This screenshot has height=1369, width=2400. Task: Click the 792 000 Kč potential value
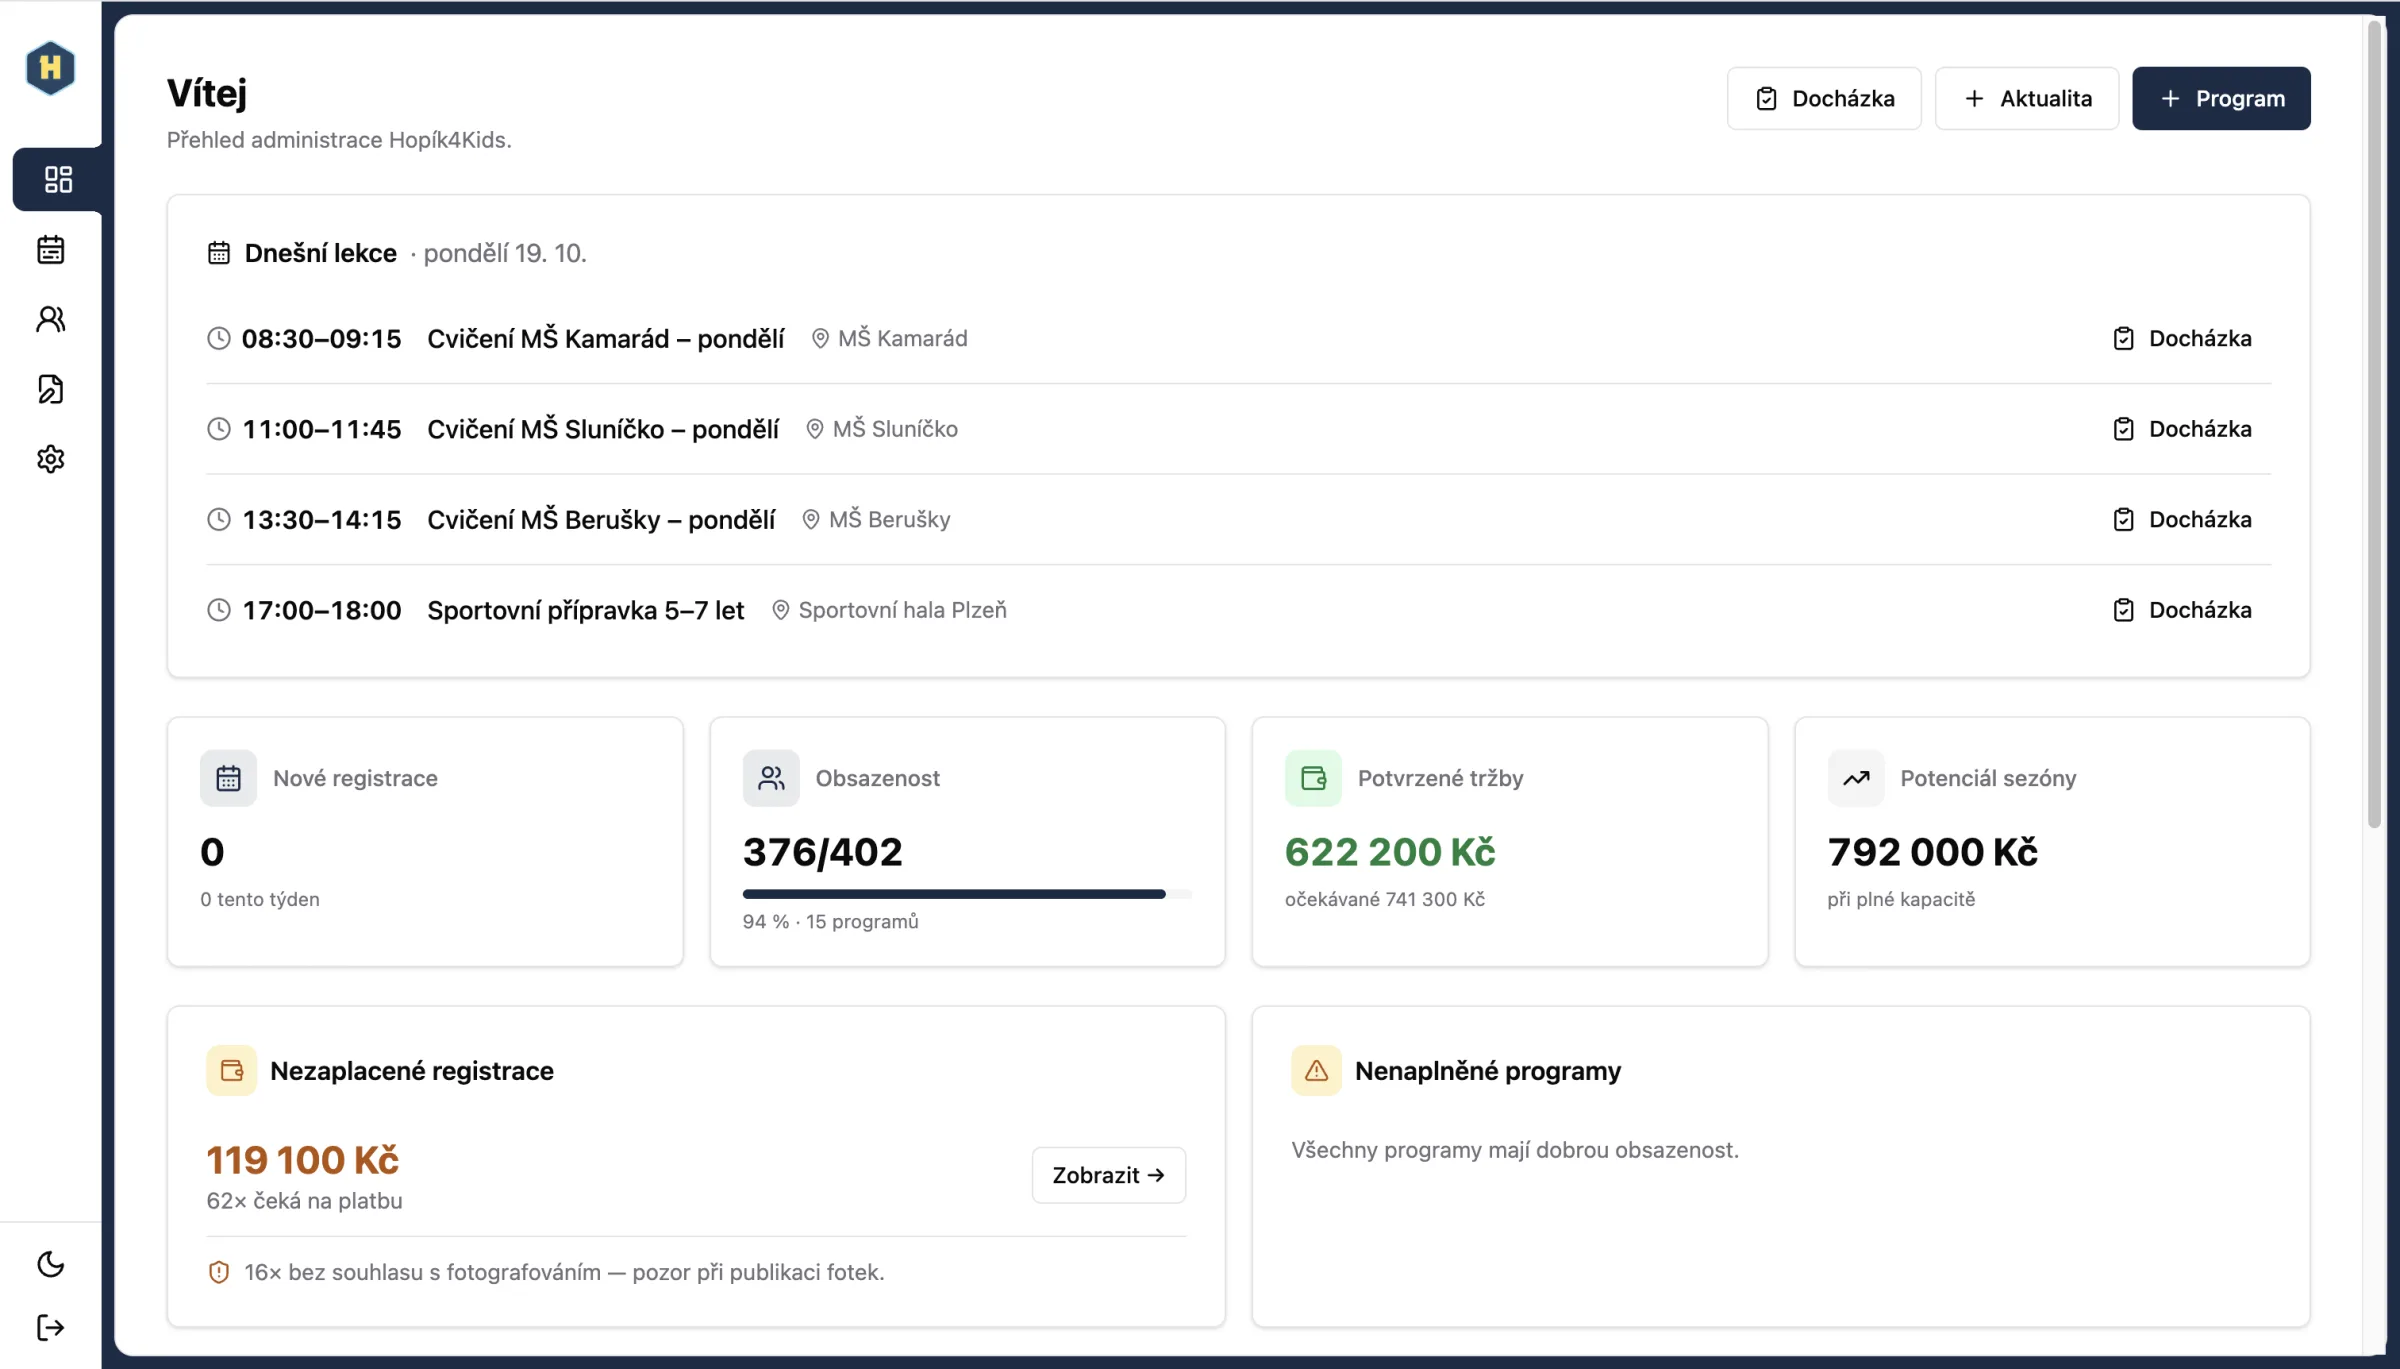point(1932,852)
